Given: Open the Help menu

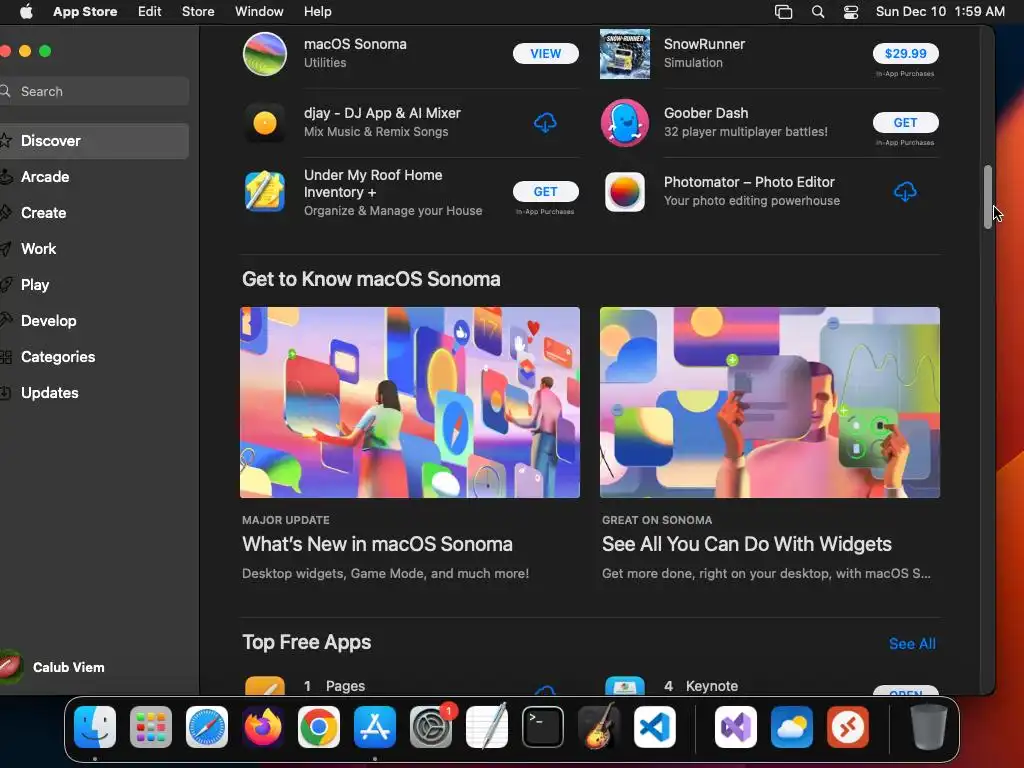Looking at the screenshot, I should tap(317, 12).
